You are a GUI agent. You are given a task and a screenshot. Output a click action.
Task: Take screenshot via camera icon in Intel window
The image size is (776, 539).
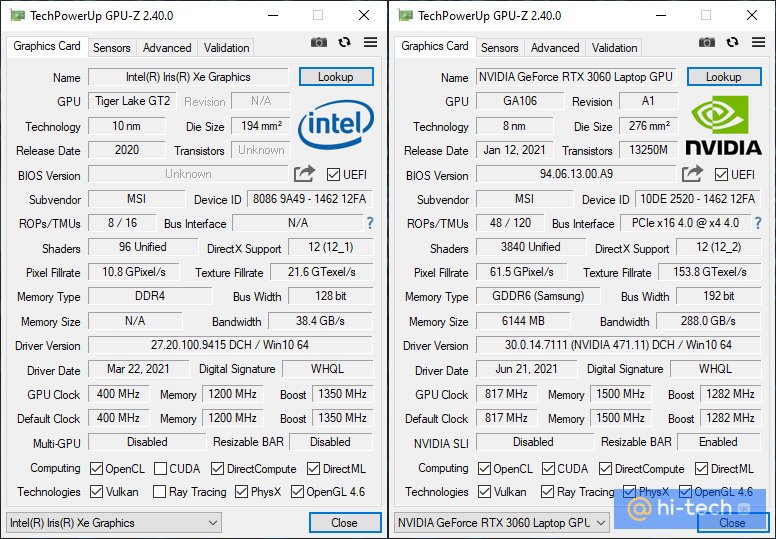pos(319,43)
